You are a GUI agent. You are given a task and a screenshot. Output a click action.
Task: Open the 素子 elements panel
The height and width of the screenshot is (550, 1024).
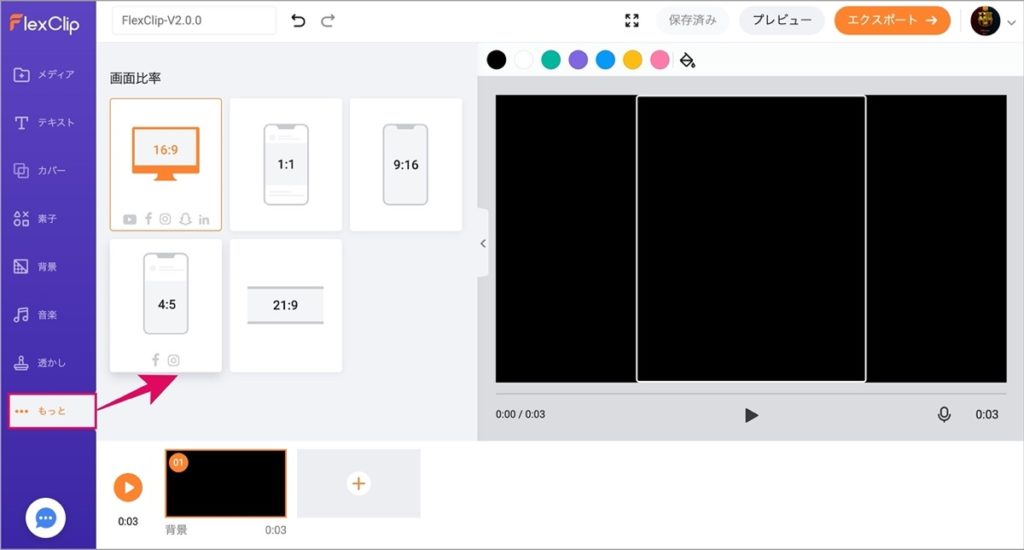click(x=36, y=219)
